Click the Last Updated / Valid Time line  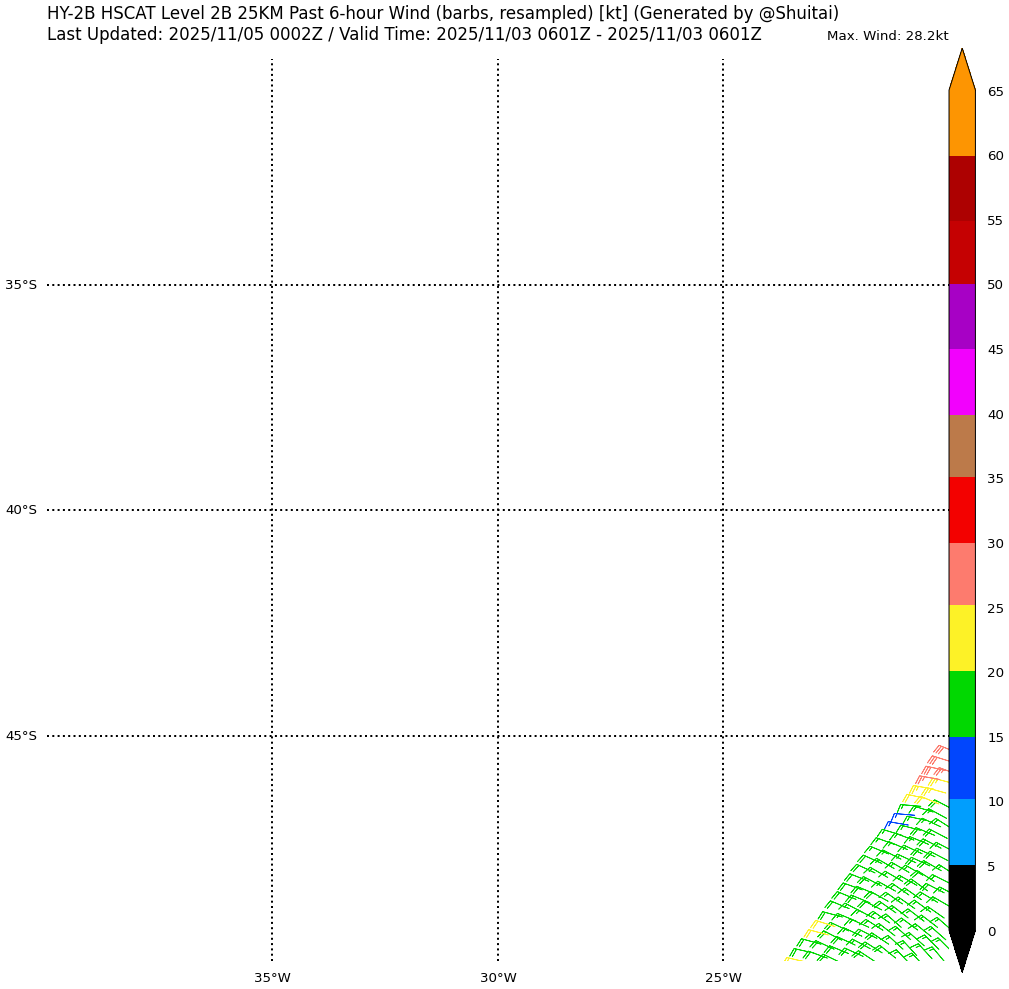[404, 35]
